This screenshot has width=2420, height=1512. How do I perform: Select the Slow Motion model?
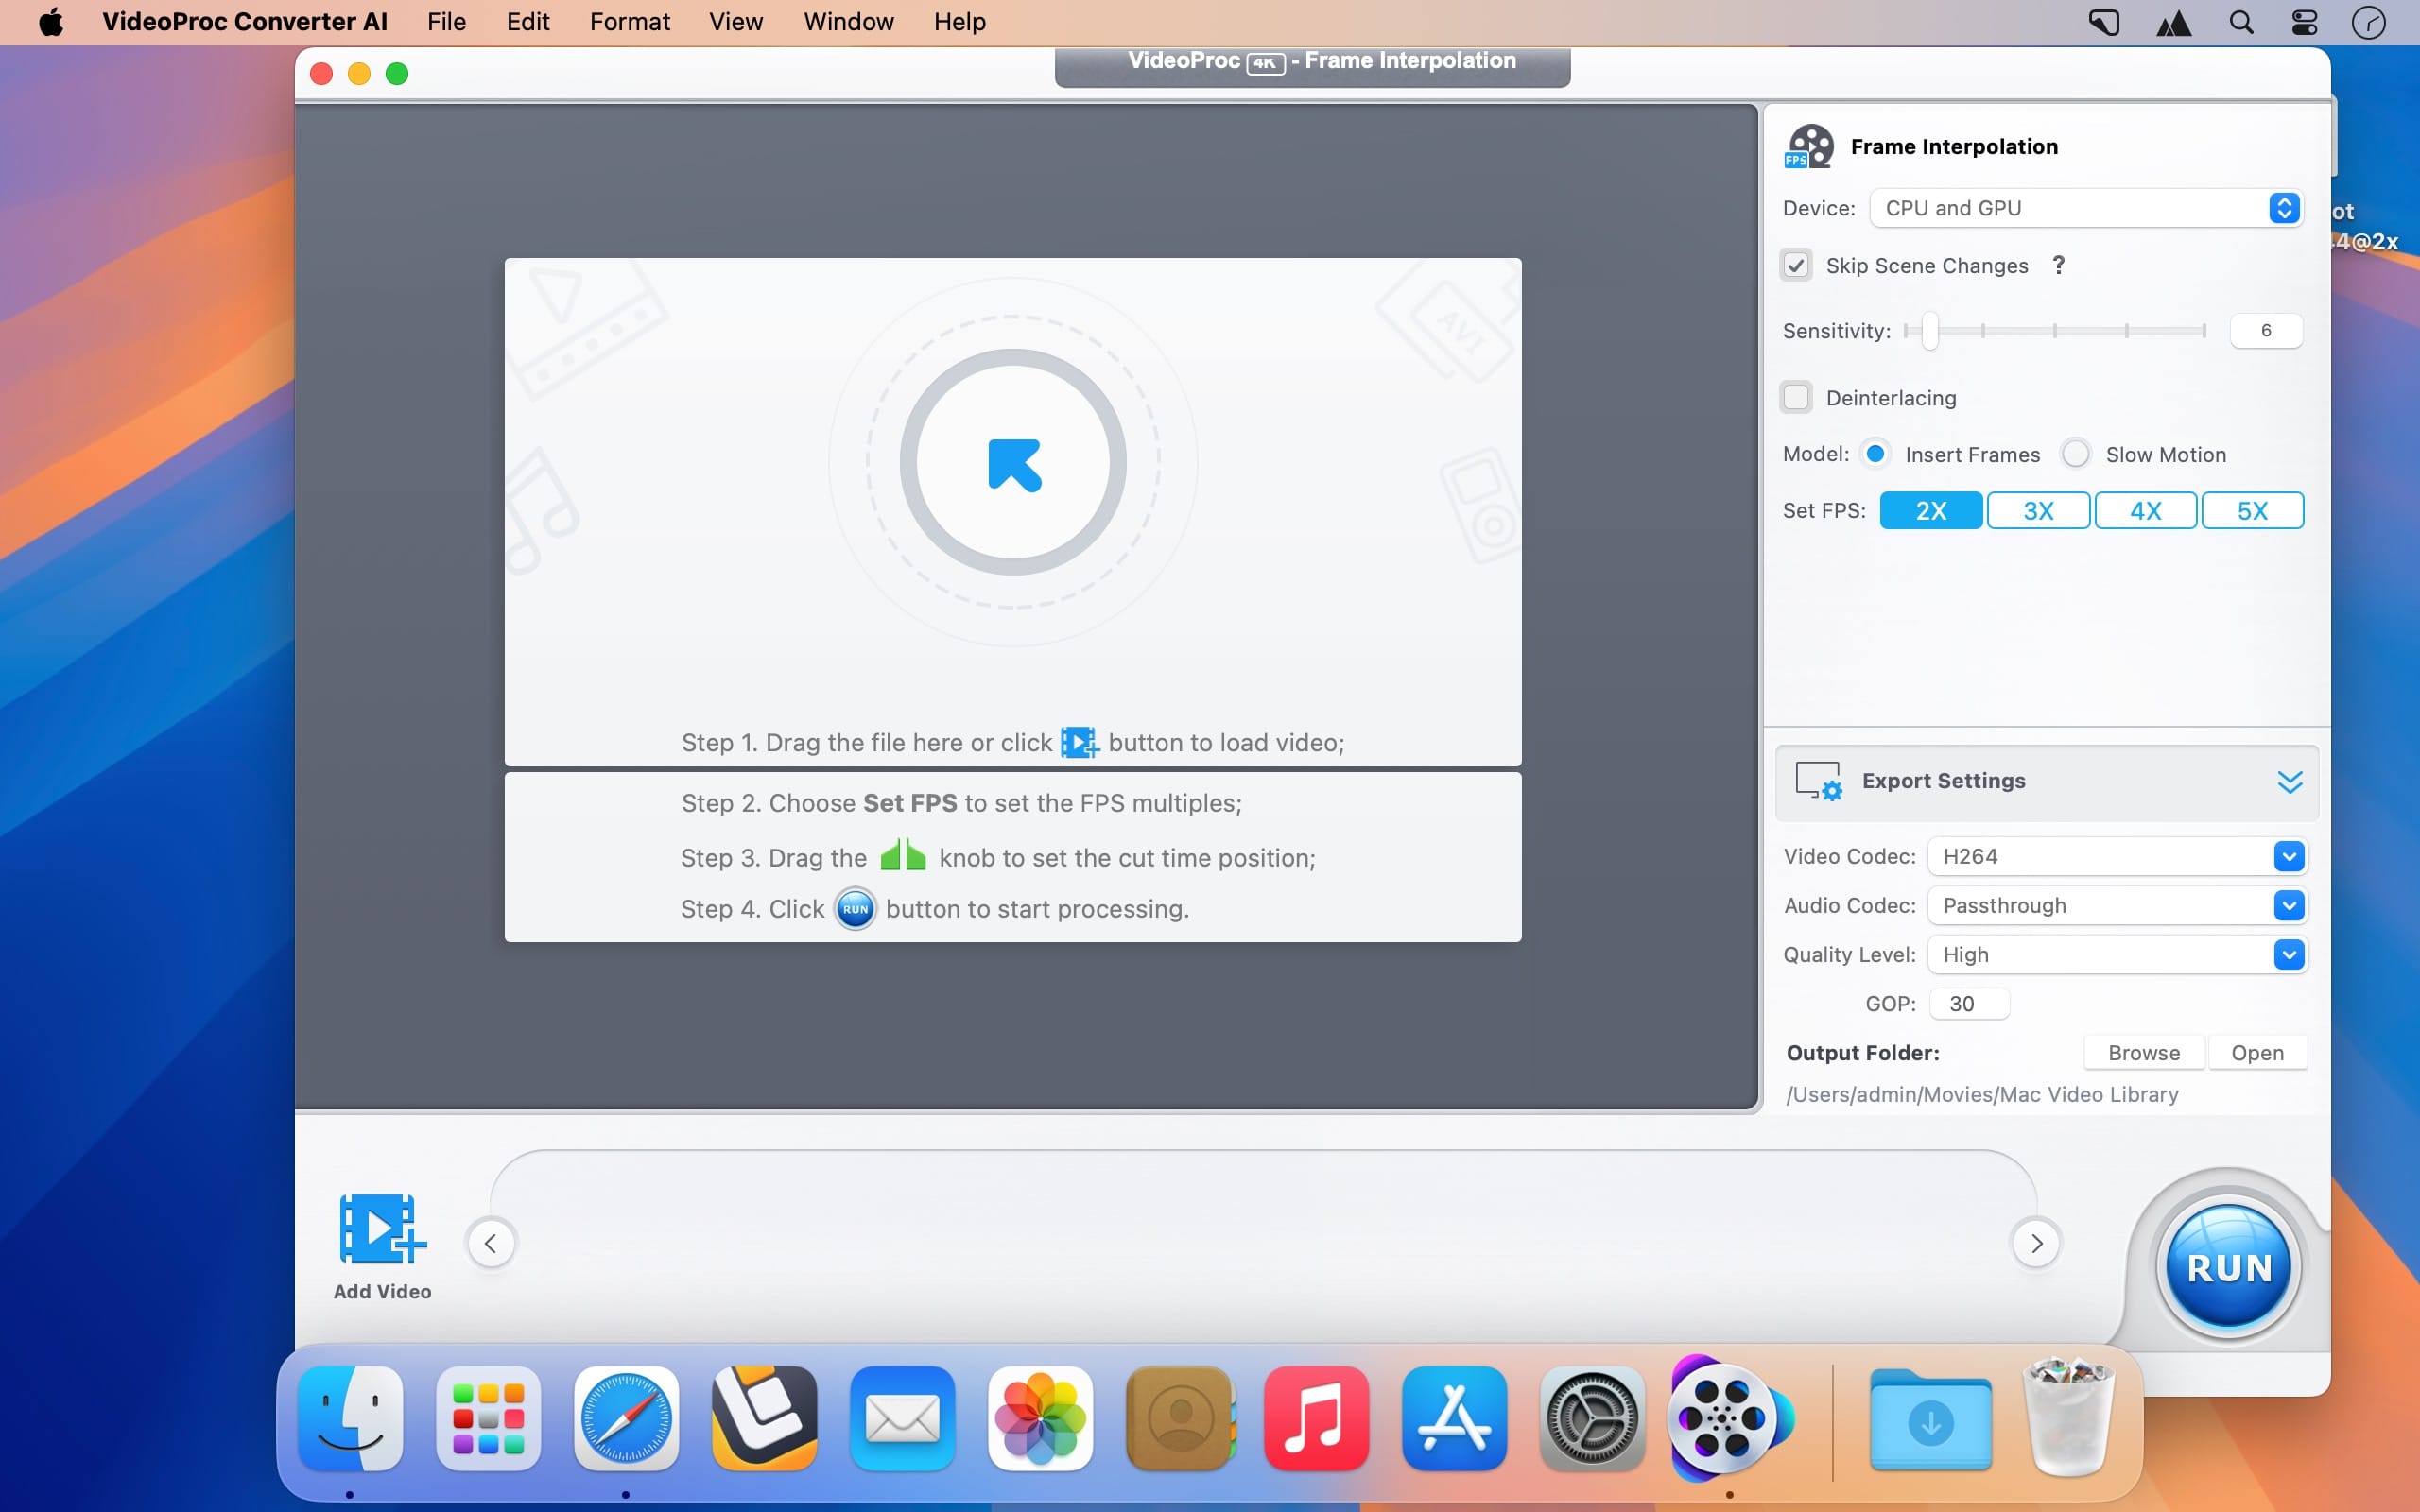2076,453
